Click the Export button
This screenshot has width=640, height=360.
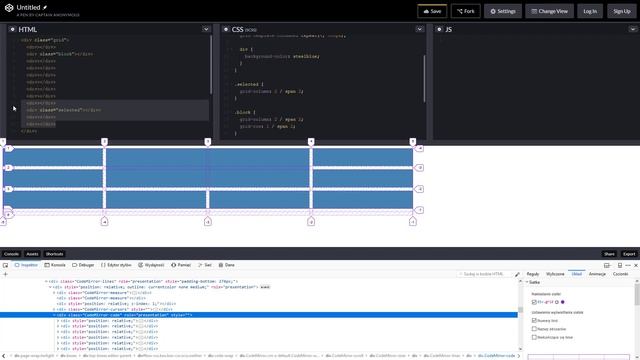click(x=629, y=254)
